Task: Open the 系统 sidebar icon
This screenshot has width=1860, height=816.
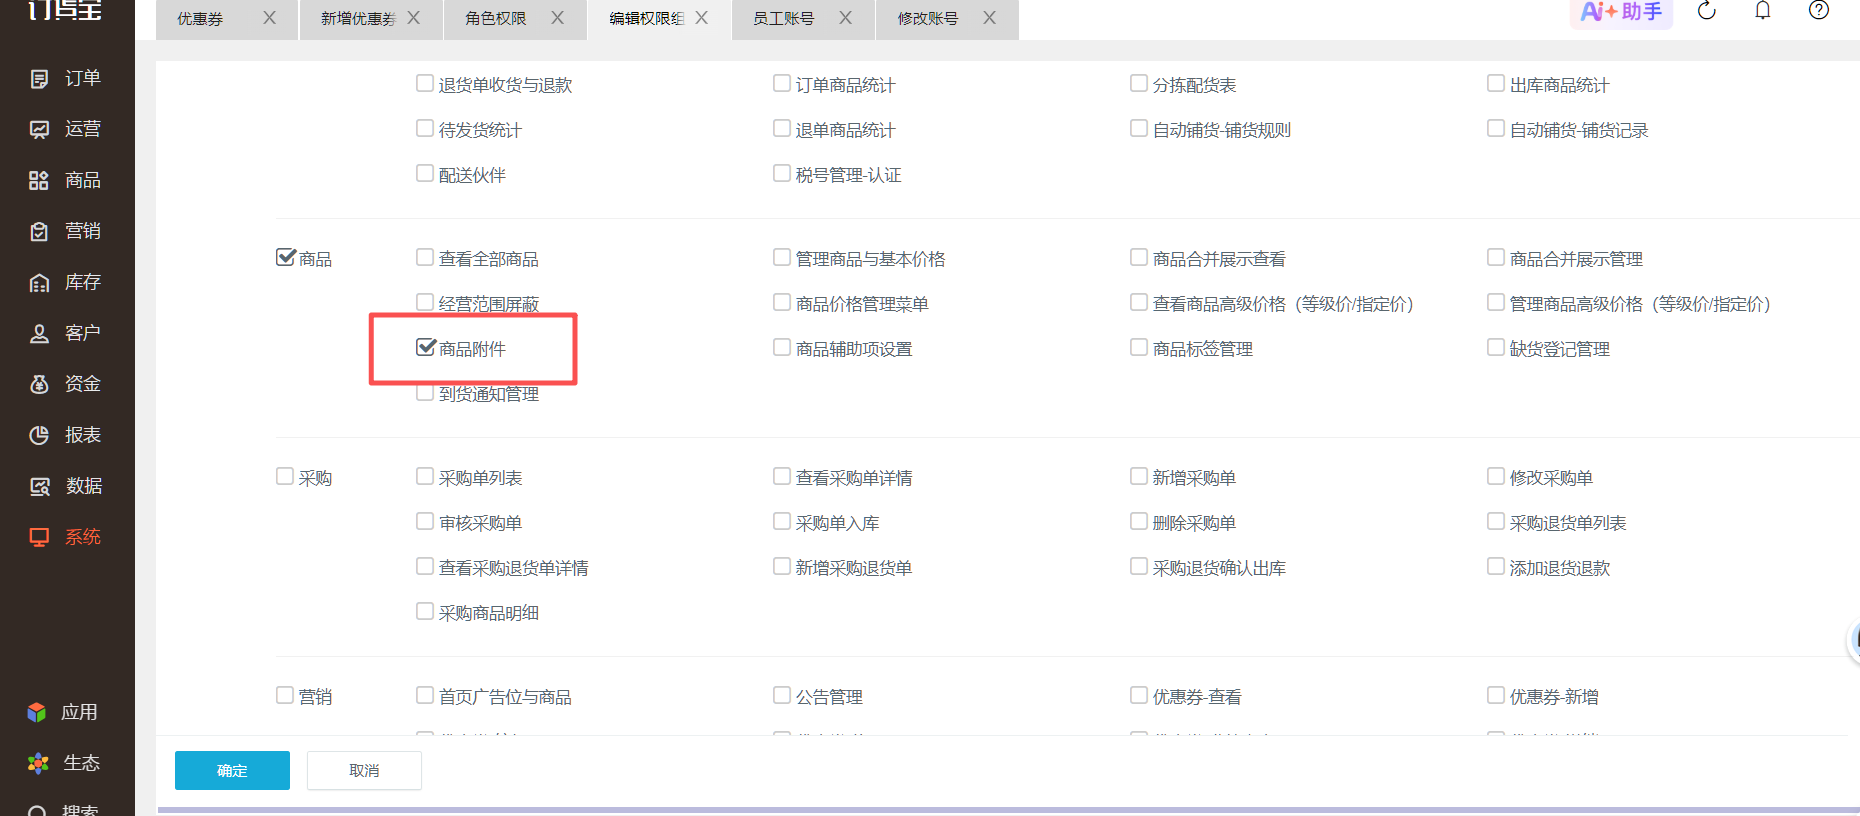Action: point(40,538)
